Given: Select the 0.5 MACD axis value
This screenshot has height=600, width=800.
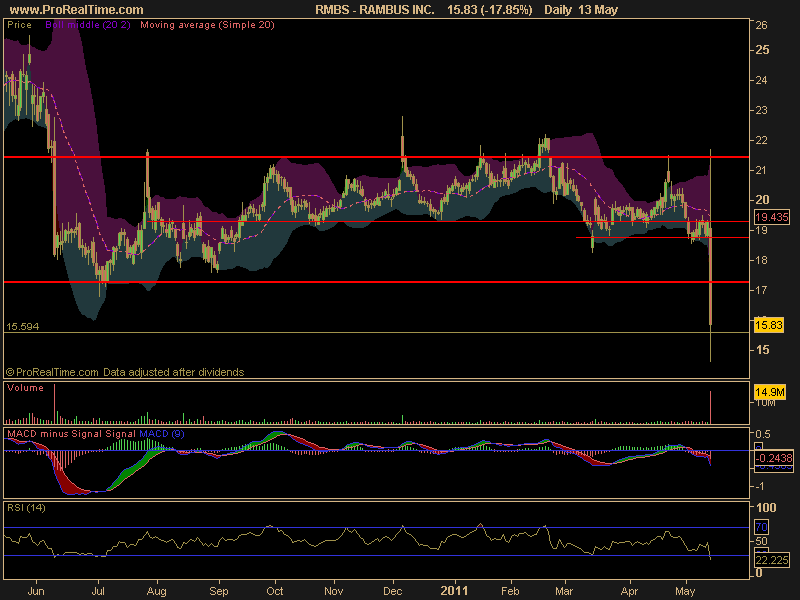Looking at the screenshot, I should tap(763, 434).
